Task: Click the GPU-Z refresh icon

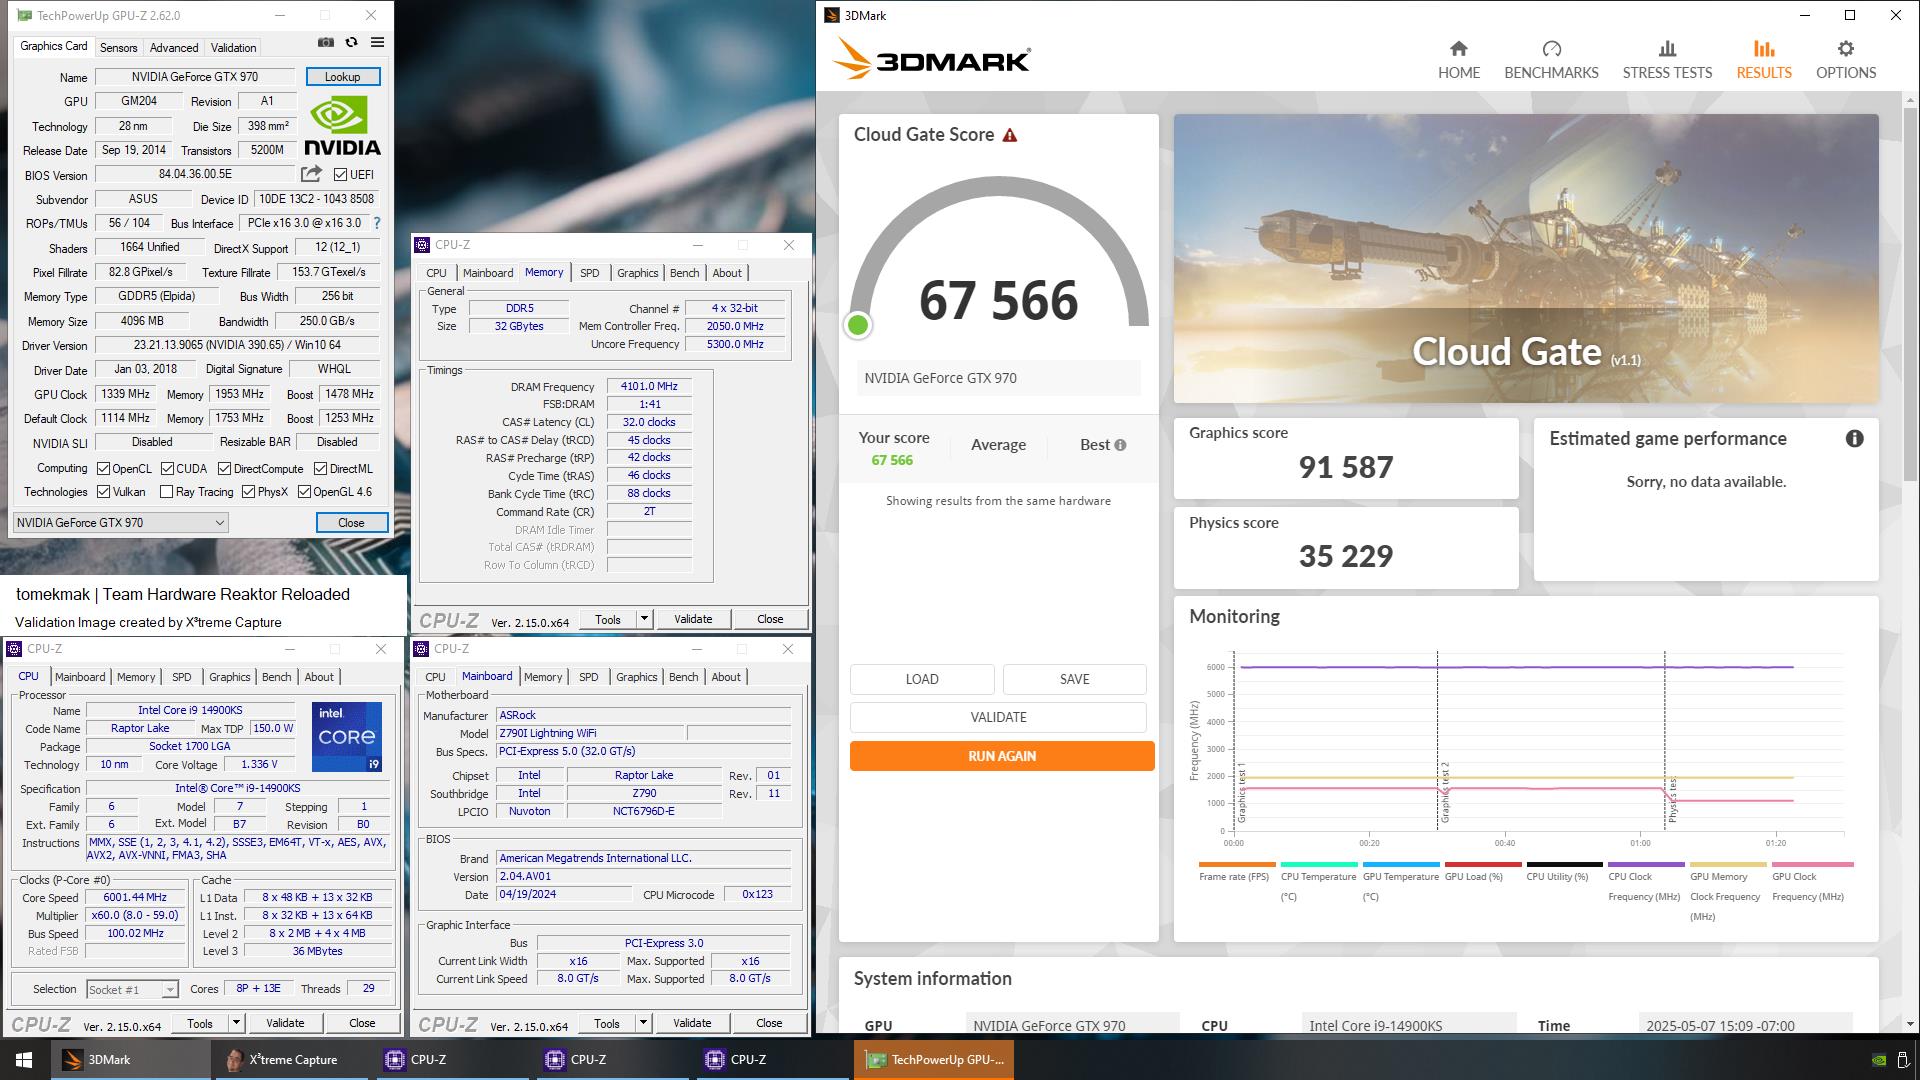Action: [351, 43]
